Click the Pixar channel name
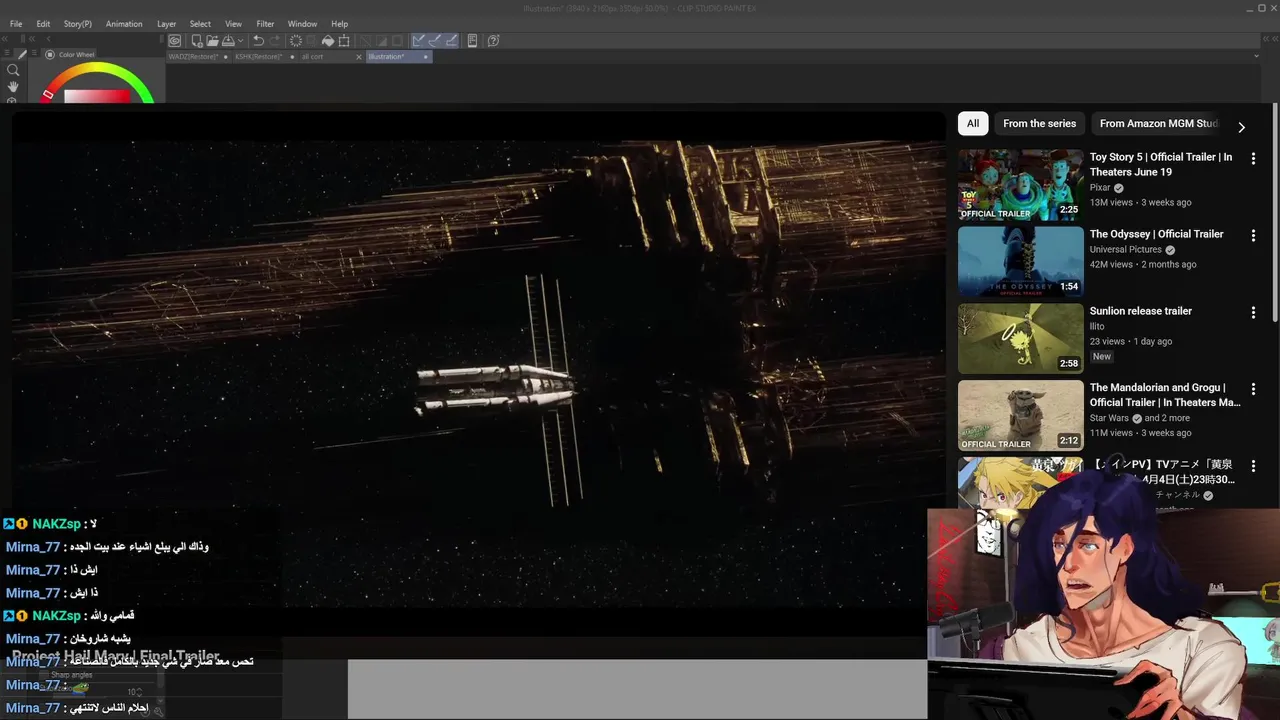This screenshot has width=1280, height=720. tap(1100, 188)
